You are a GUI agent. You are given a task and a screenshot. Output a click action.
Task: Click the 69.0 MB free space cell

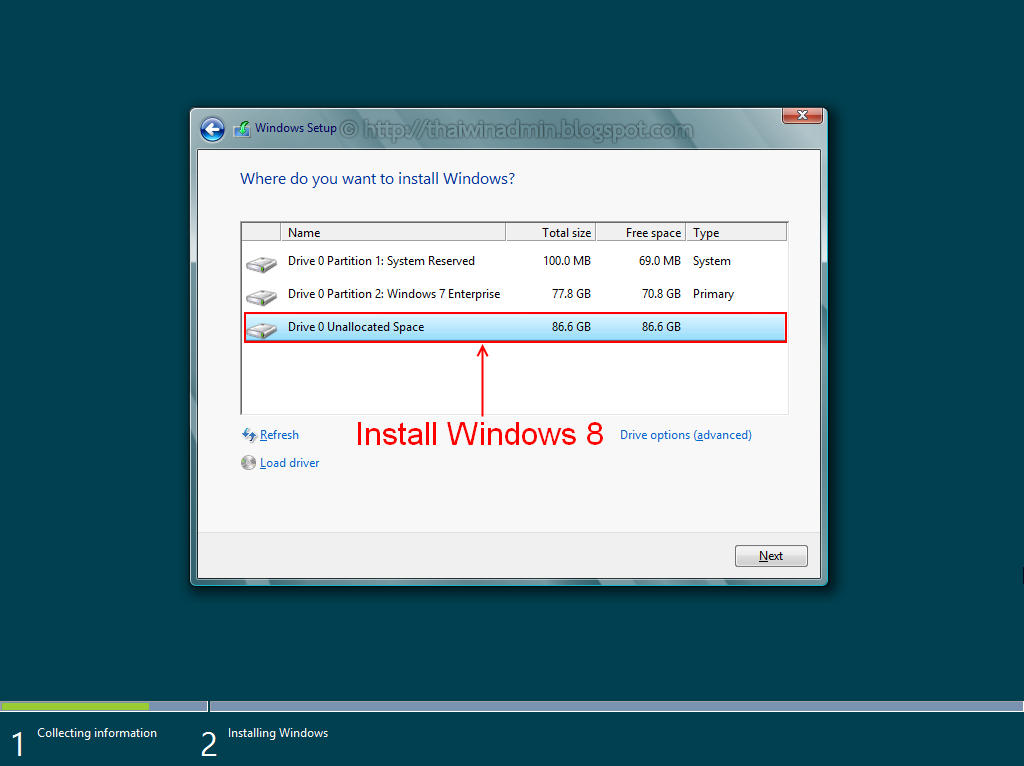(660, 261)
